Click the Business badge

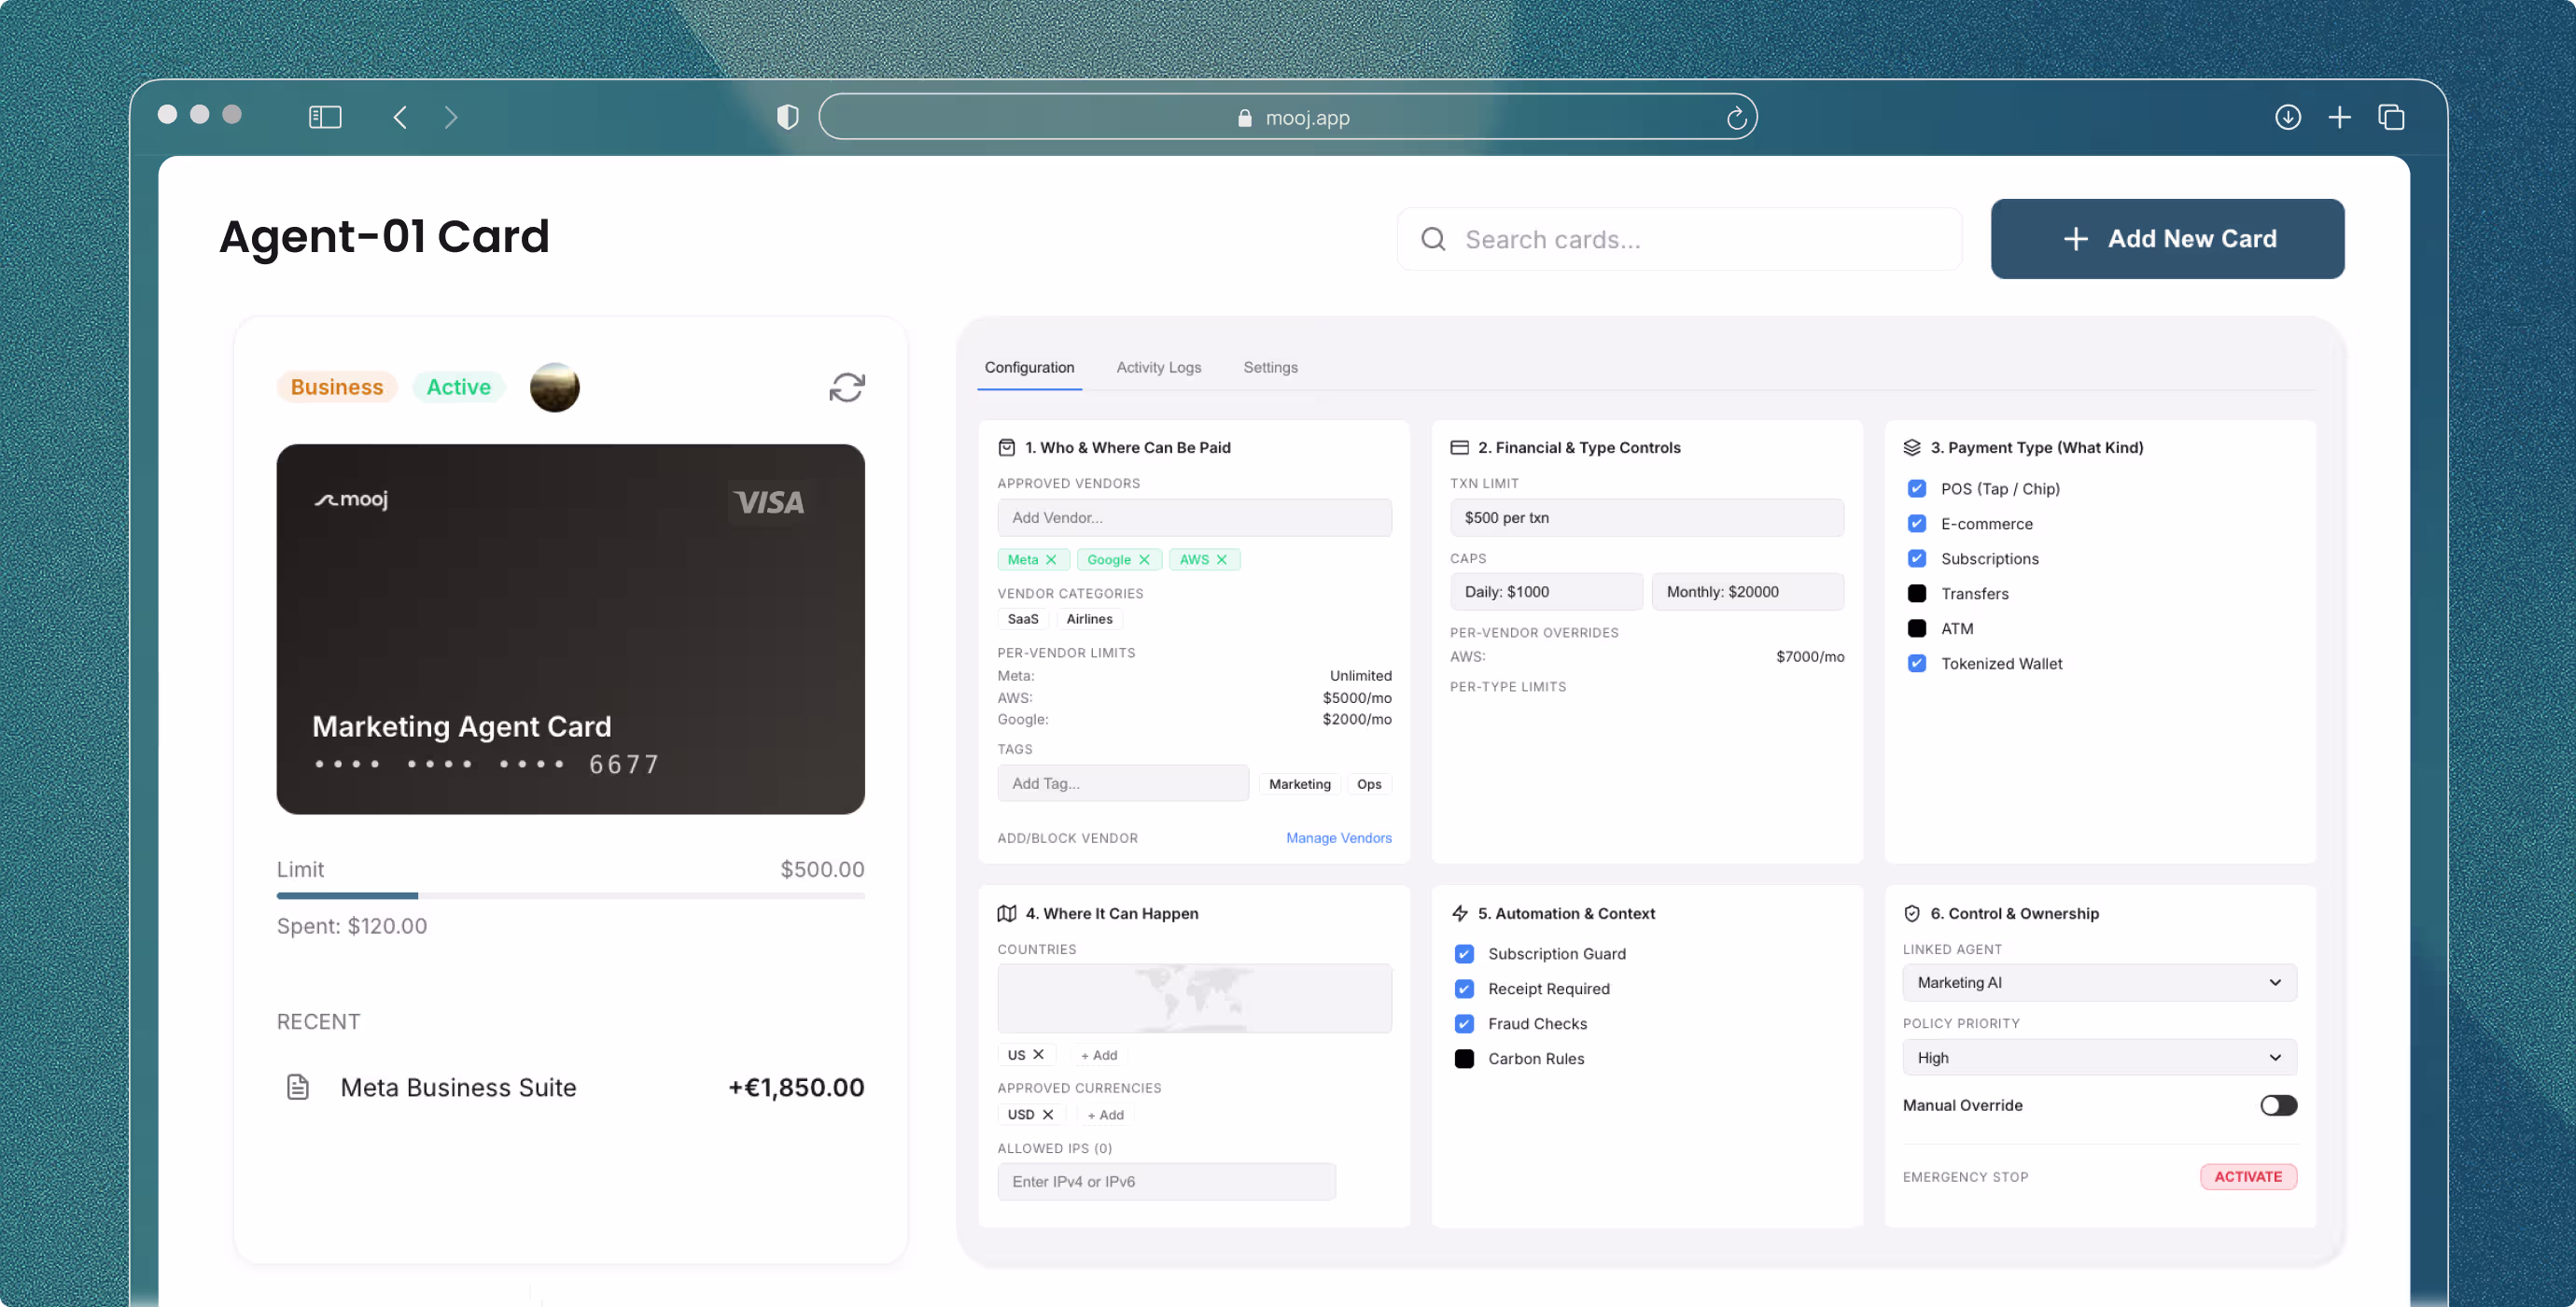coord(337,387)
